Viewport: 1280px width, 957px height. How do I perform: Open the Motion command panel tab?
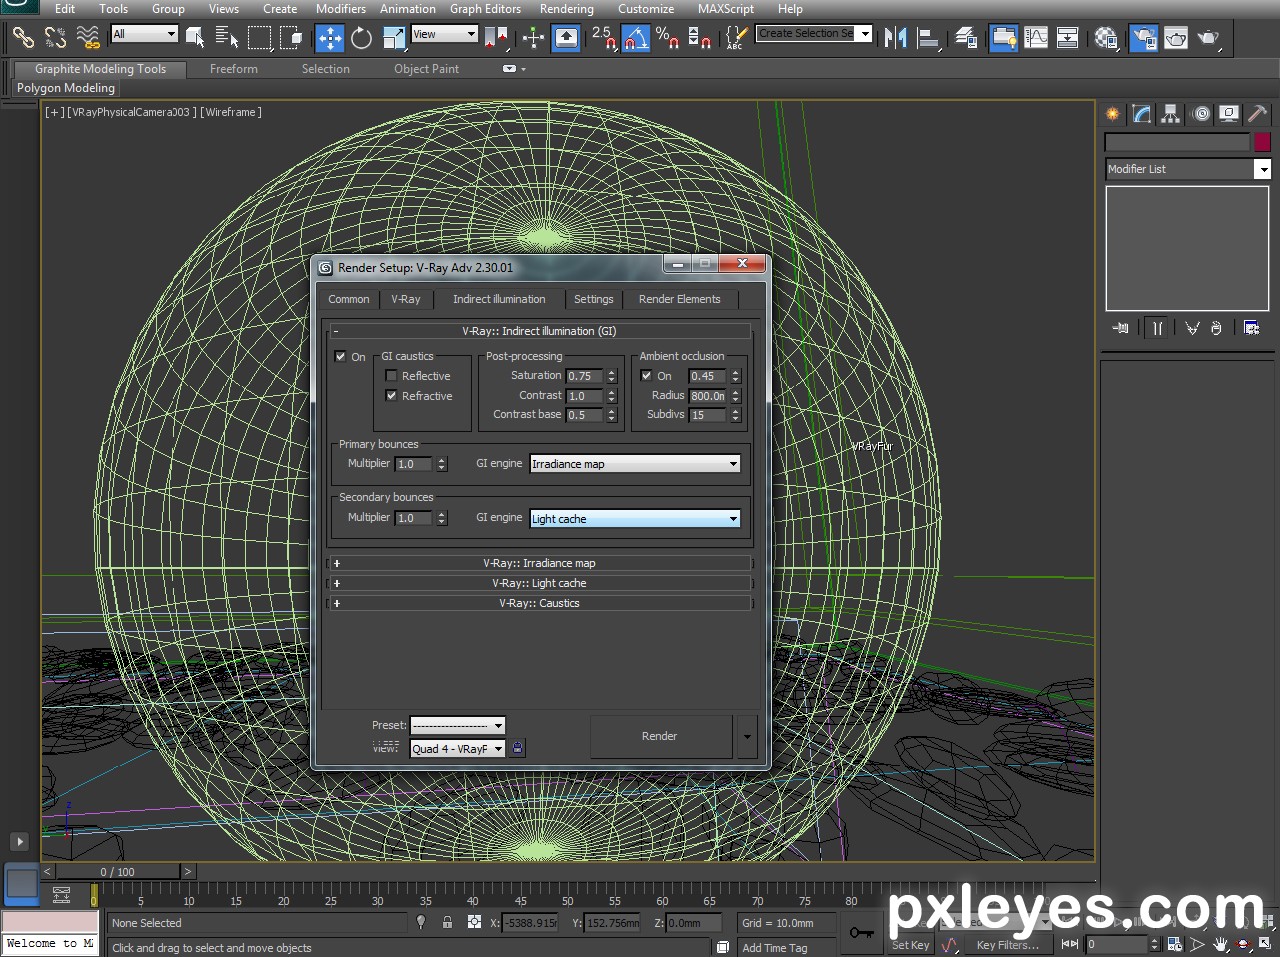(x=1201, y=114)
